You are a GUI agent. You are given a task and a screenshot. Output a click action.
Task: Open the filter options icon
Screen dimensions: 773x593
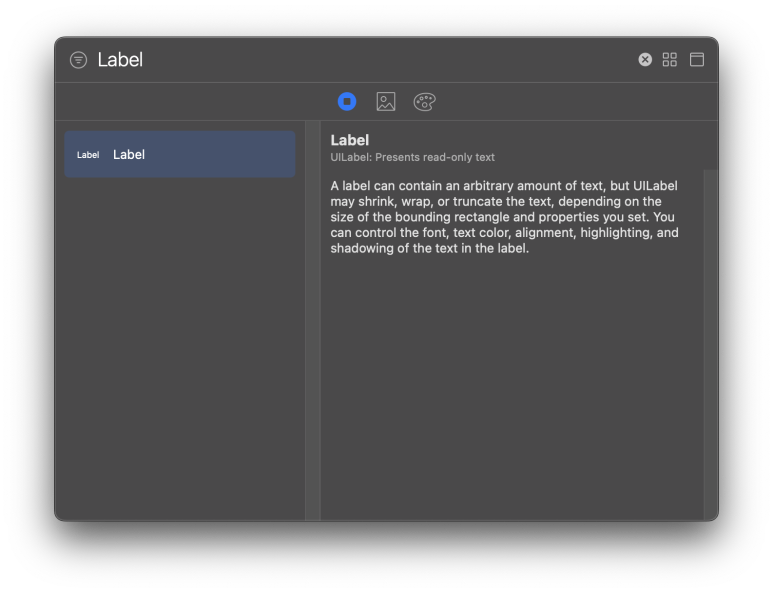[78, 60]
